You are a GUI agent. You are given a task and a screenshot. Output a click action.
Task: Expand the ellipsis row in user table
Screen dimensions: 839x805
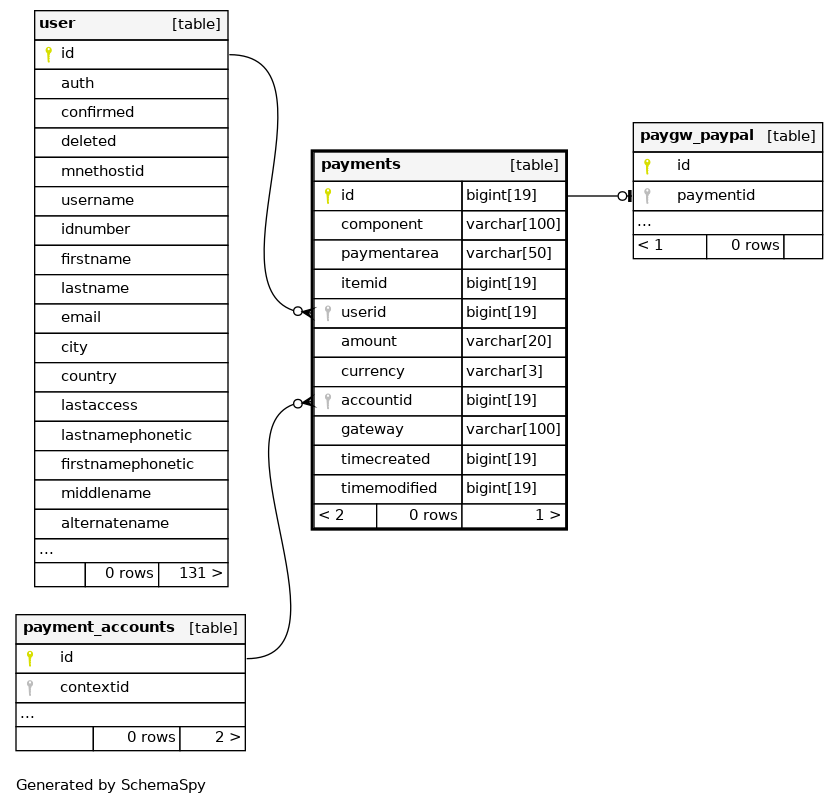pos(46,550)
